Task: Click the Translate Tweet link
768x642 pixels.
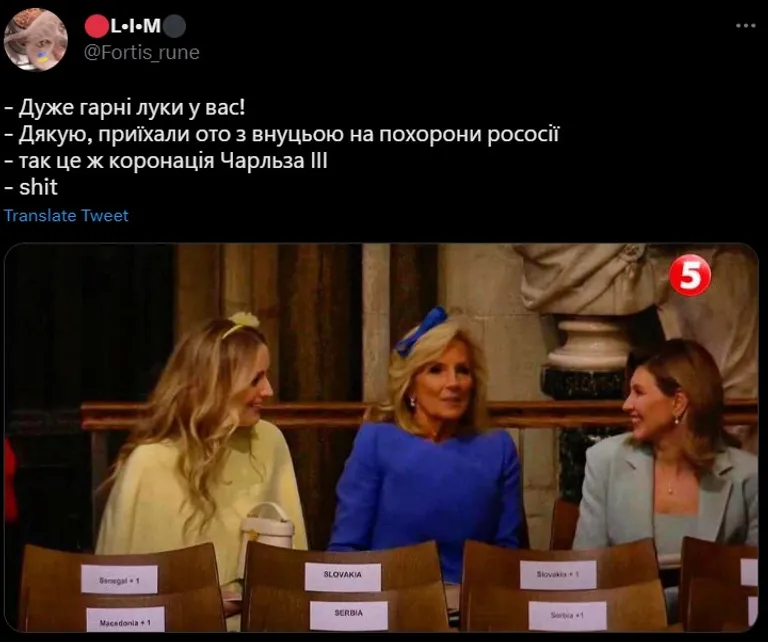Action: [66, 215]
